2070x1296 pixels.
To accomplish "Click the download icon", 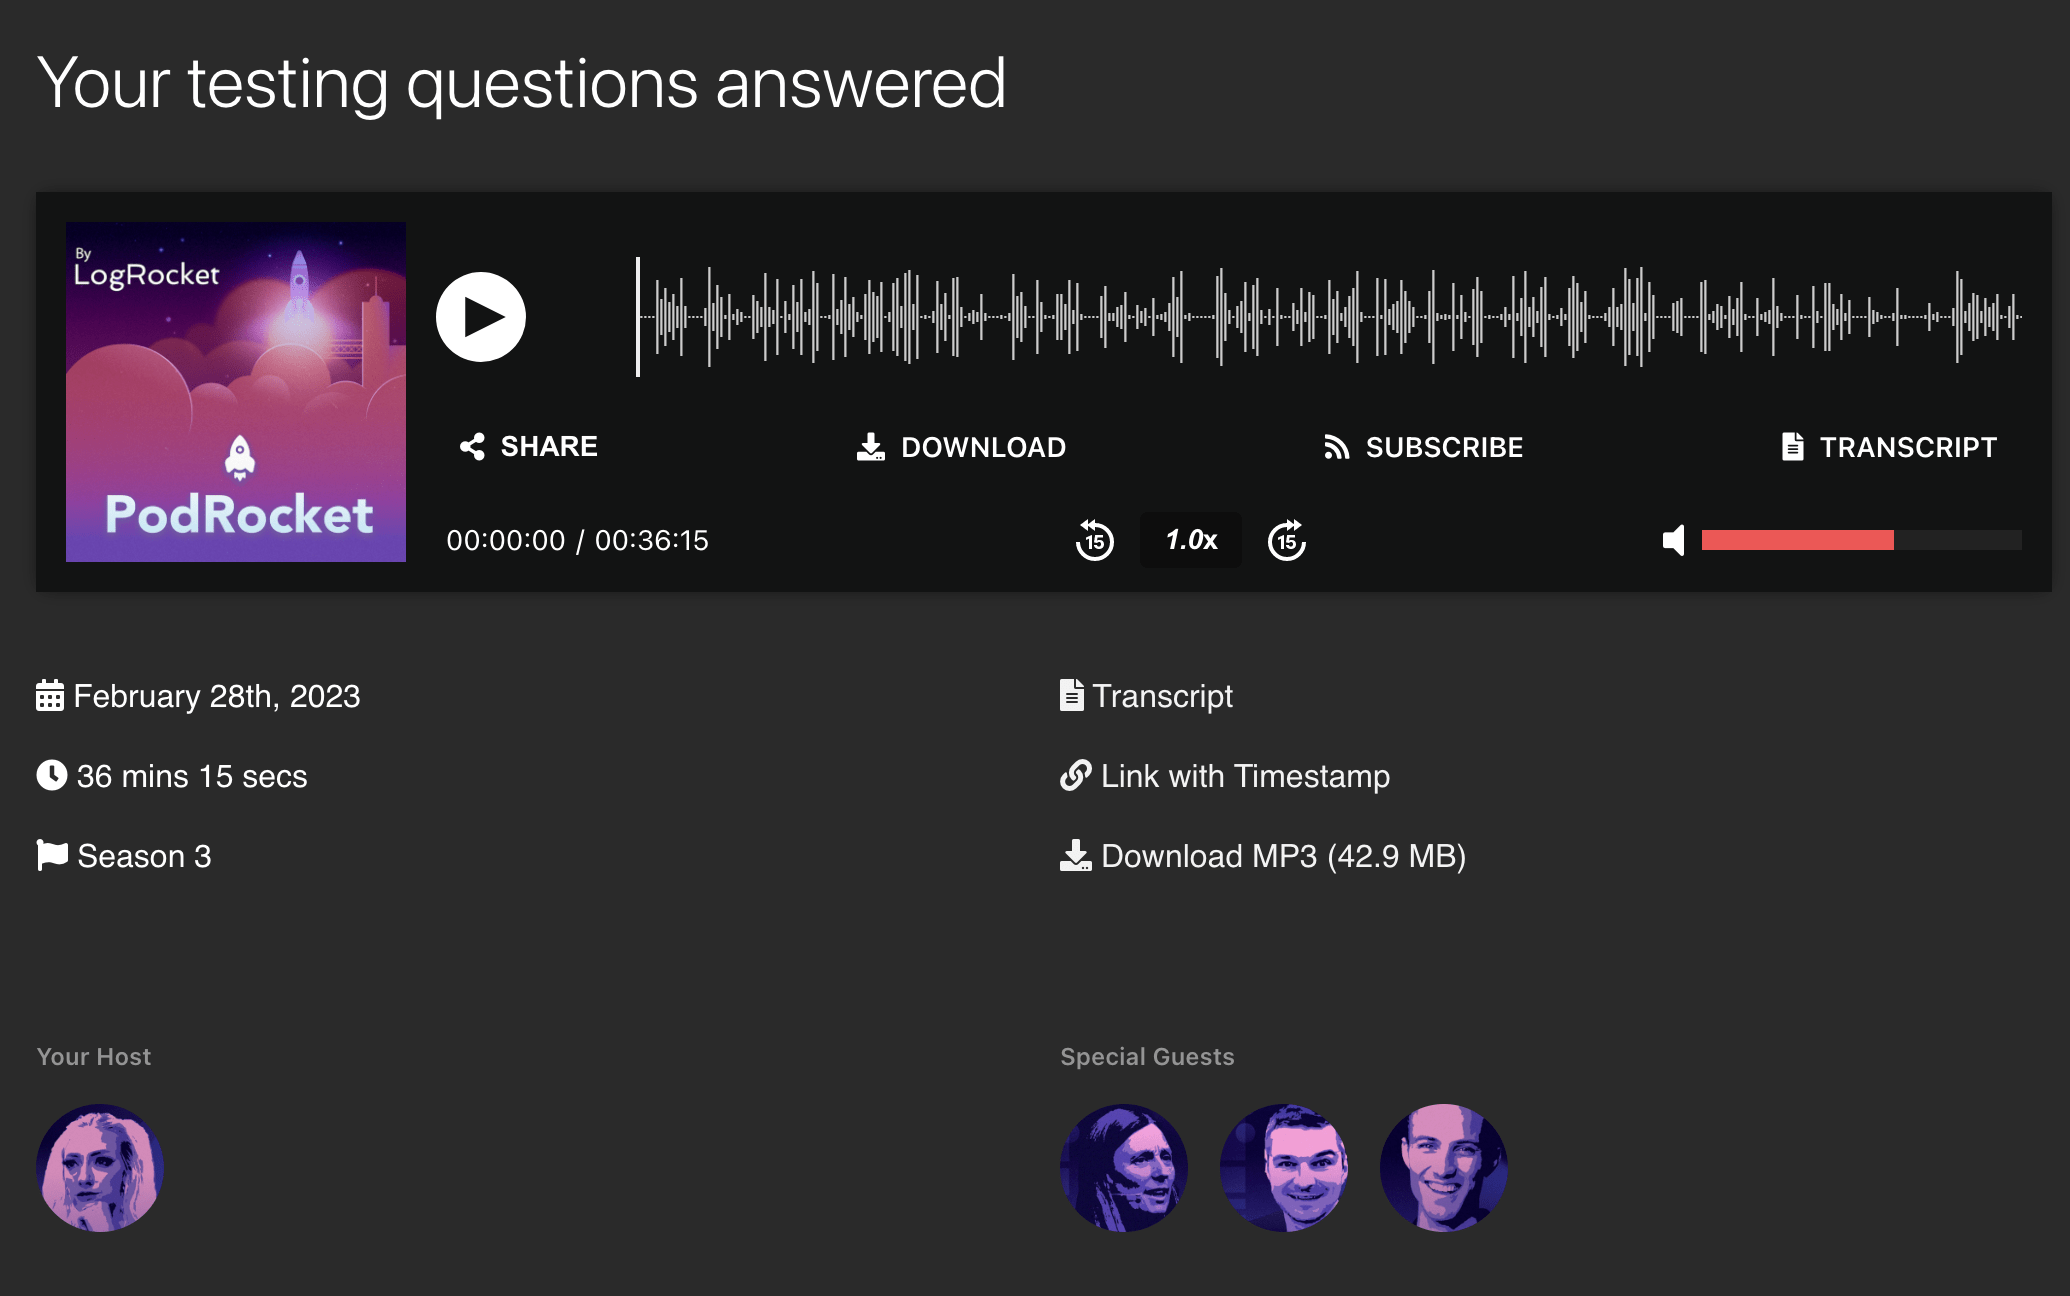I will point(869,445).
